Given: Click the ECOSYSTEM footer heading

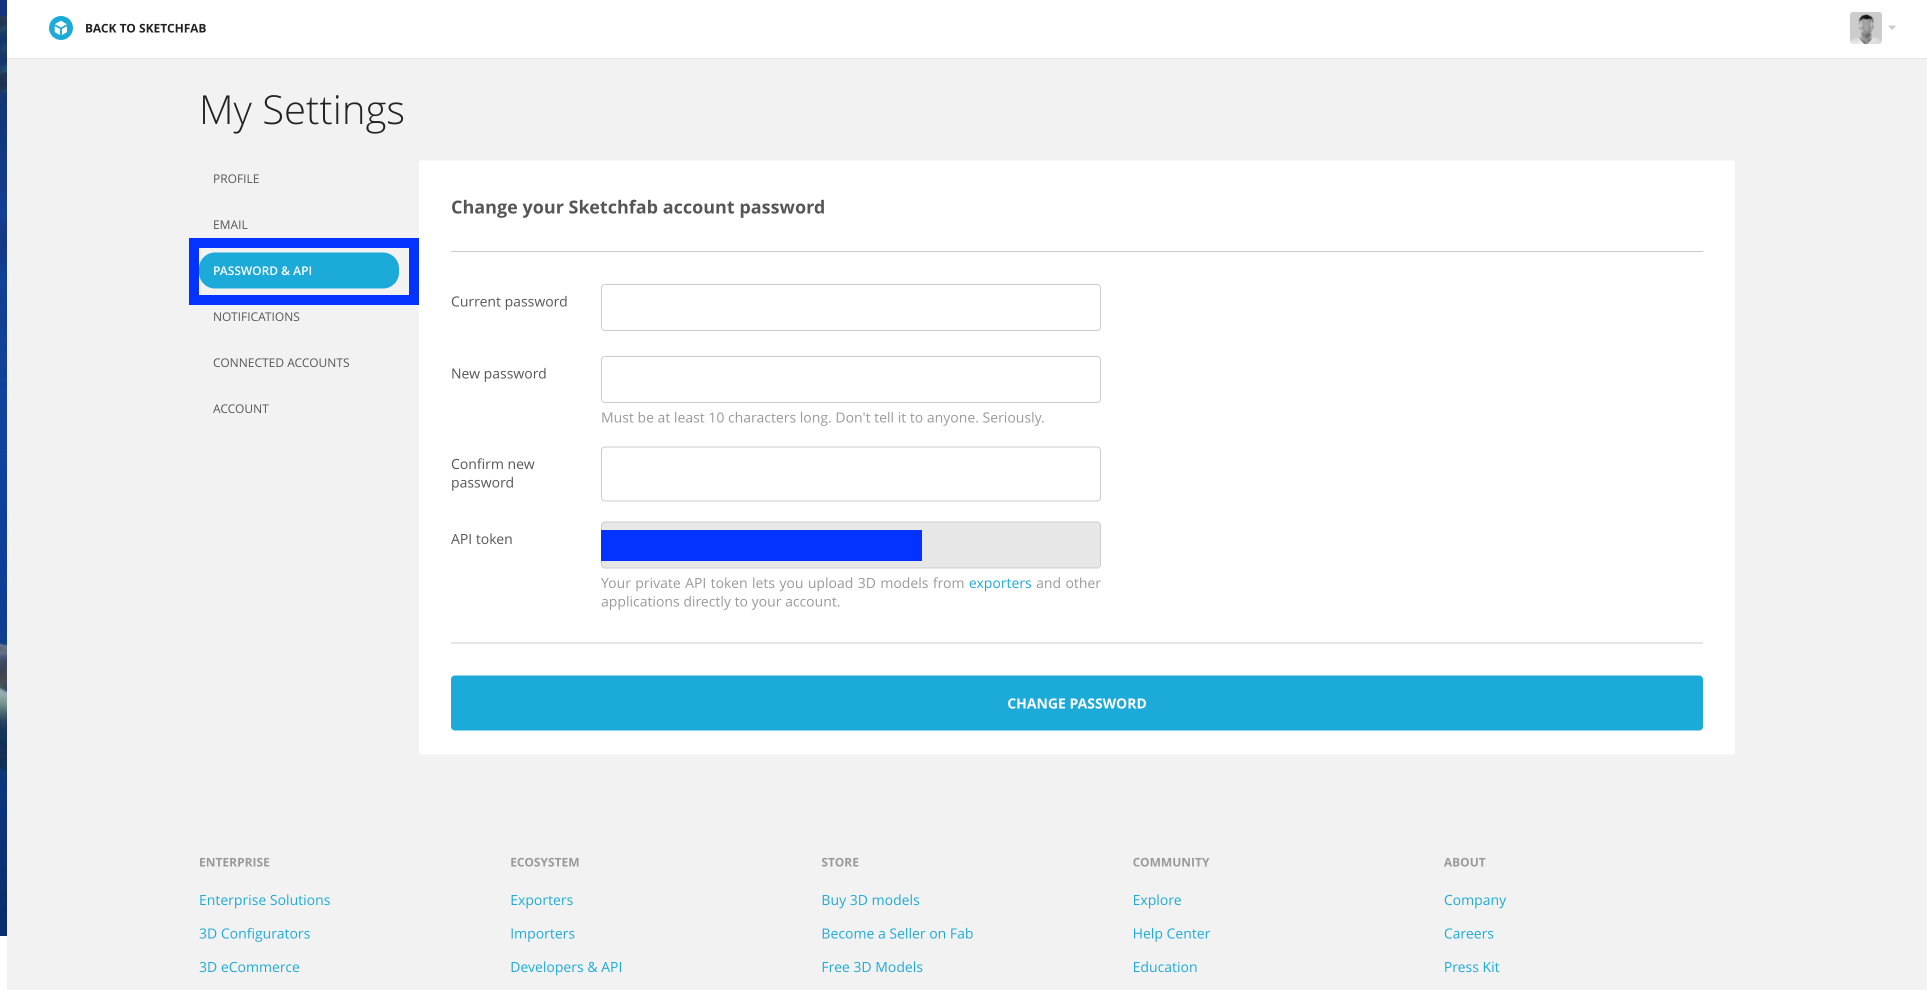Looking at the screenshot, I should point(545,862).
